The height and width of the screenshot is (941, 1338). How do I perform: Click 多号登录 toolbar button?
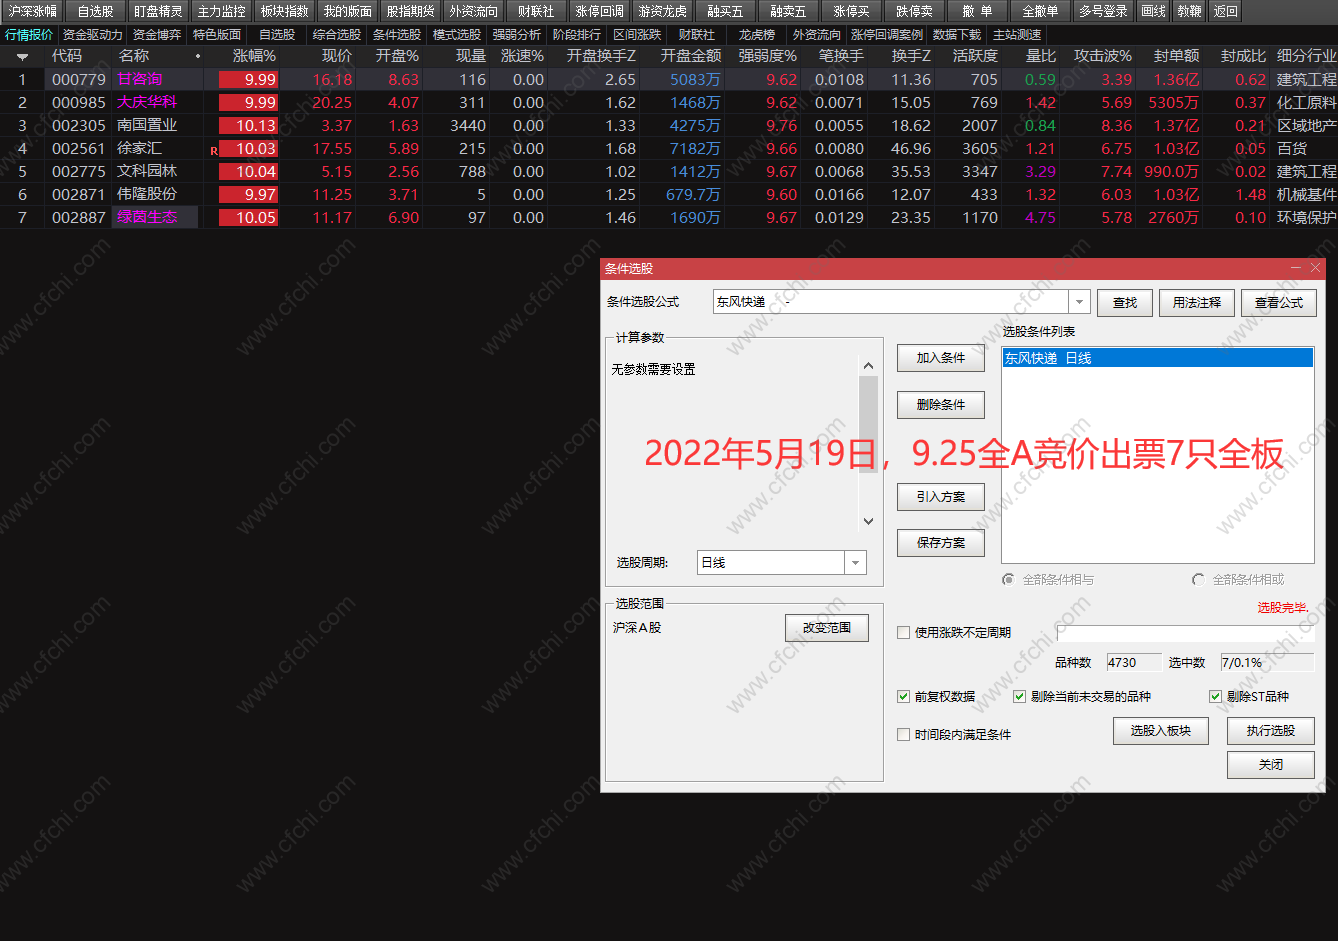(1103, 11)
